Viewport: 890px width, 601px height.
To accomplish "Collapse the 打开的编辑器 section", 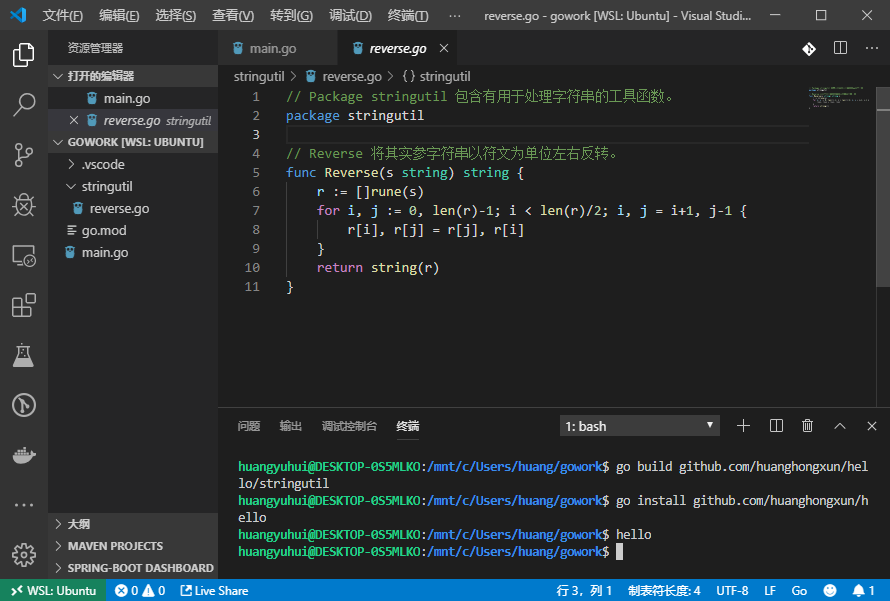I will pos(133,76).
